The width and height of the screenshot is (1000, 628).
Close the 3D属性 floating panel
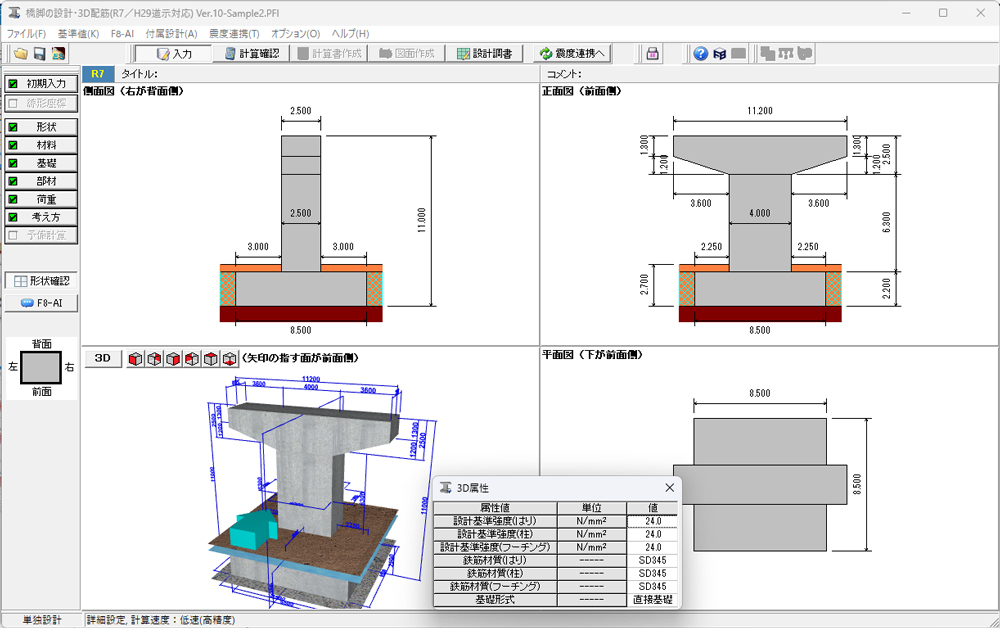[668, 487]
